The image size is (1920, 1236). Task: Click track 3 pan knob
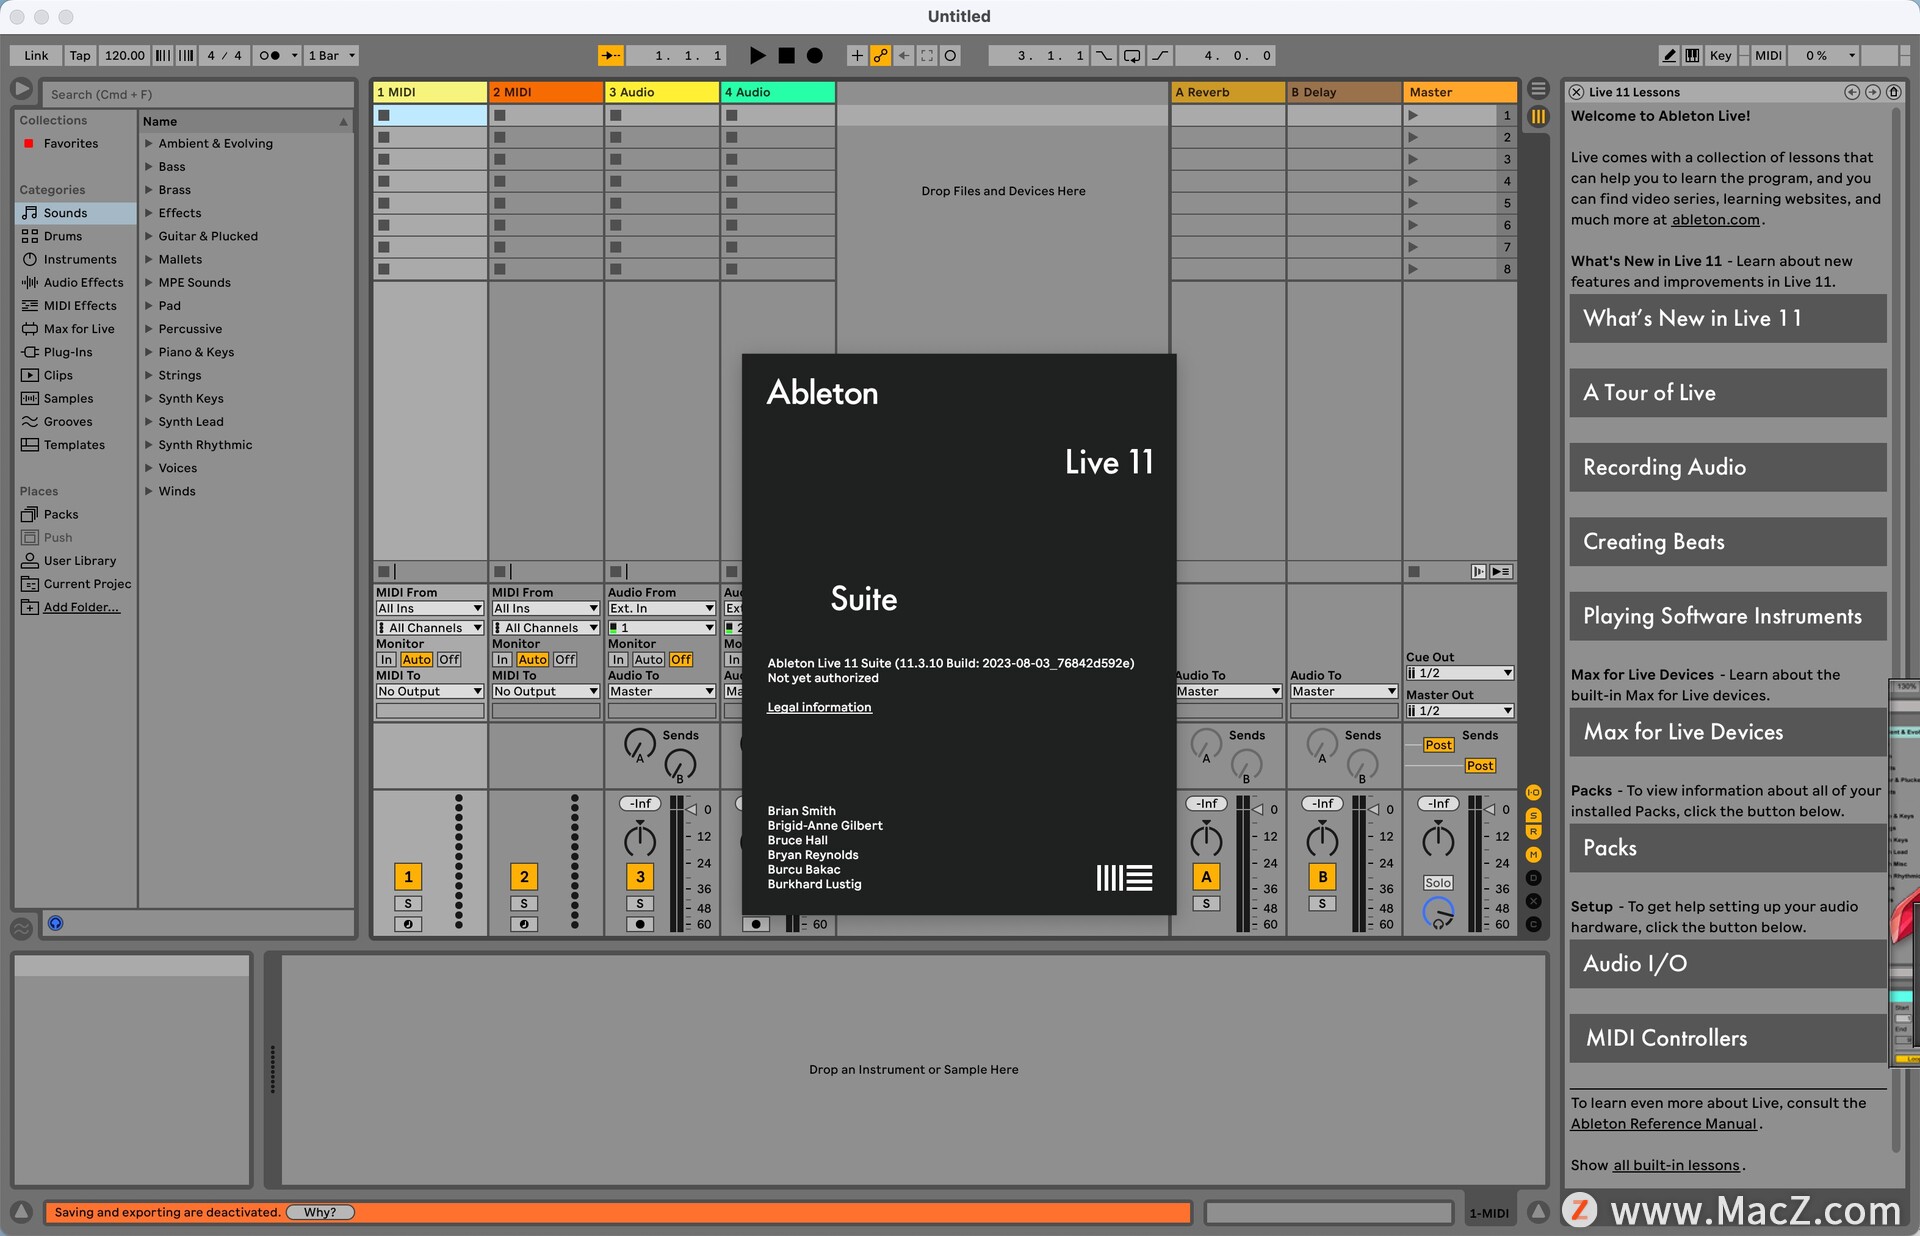pos(640,841)
